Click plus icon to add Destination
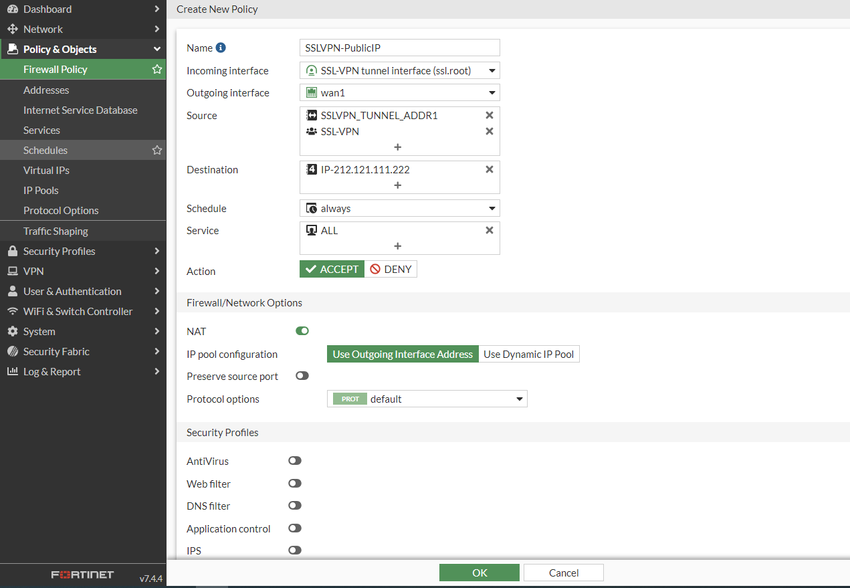 click(398, 185)
